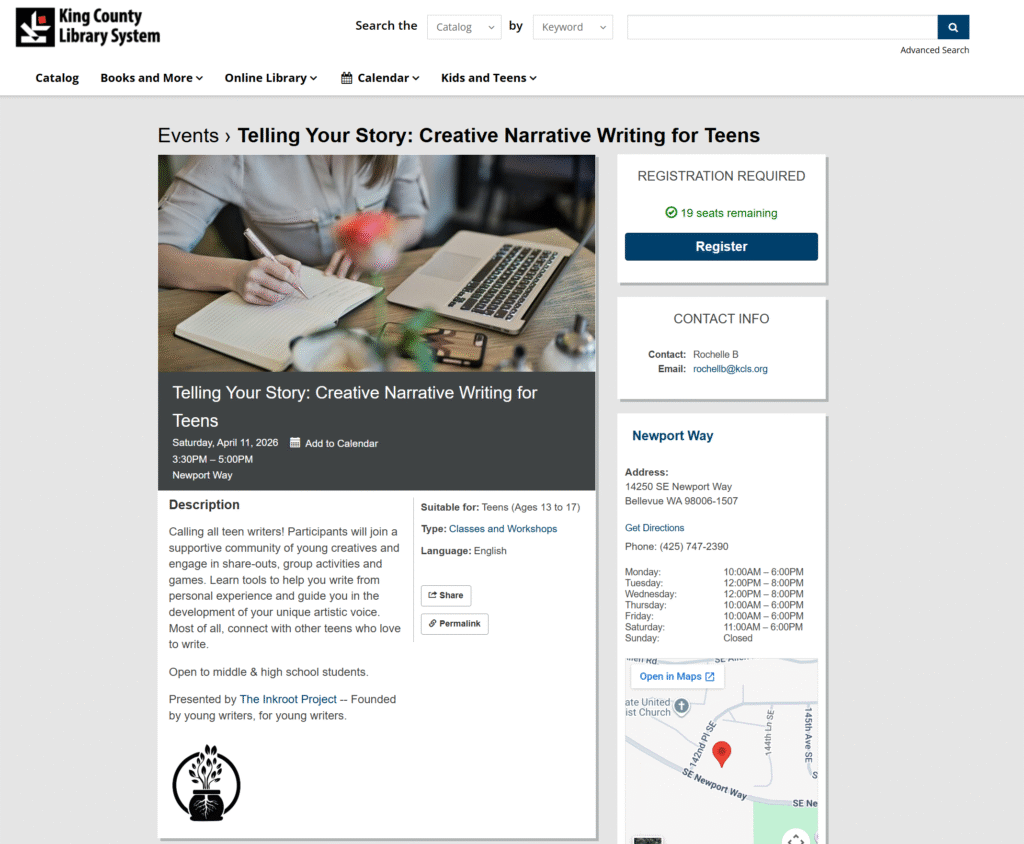Screen dimensions: 1024x844
Task: Click the King County Library System logo
Action: [x=88, y=27]
